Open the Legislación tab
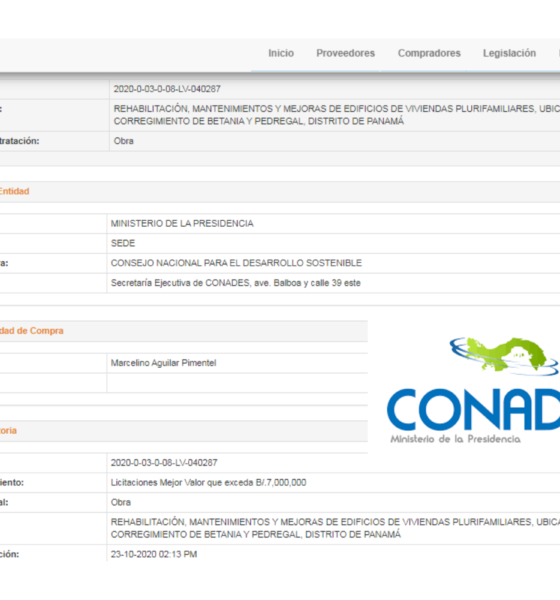 [509, 53]
